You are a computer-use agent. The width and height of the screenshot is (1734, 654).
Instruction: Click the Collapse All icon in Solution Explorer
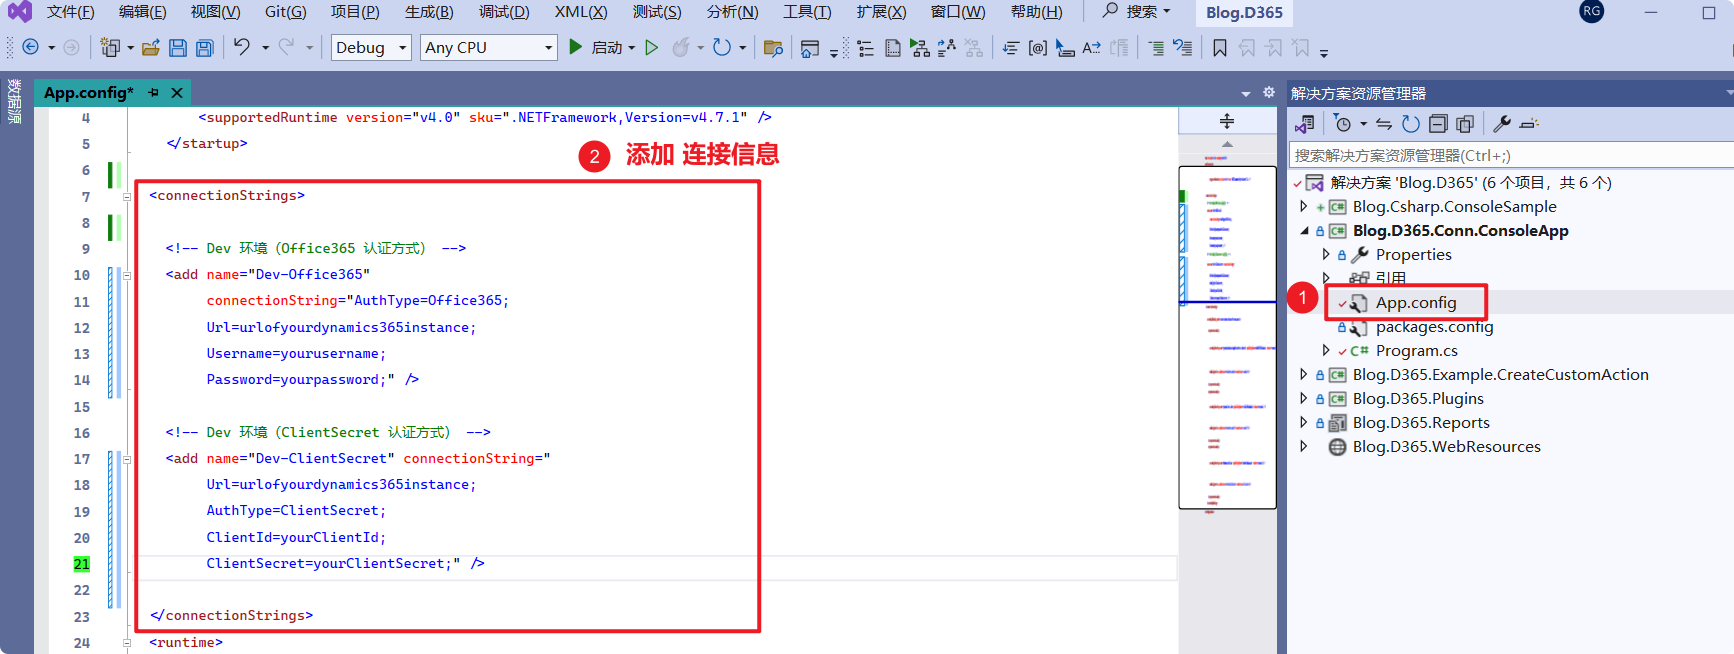click(x=1438, y=124)
